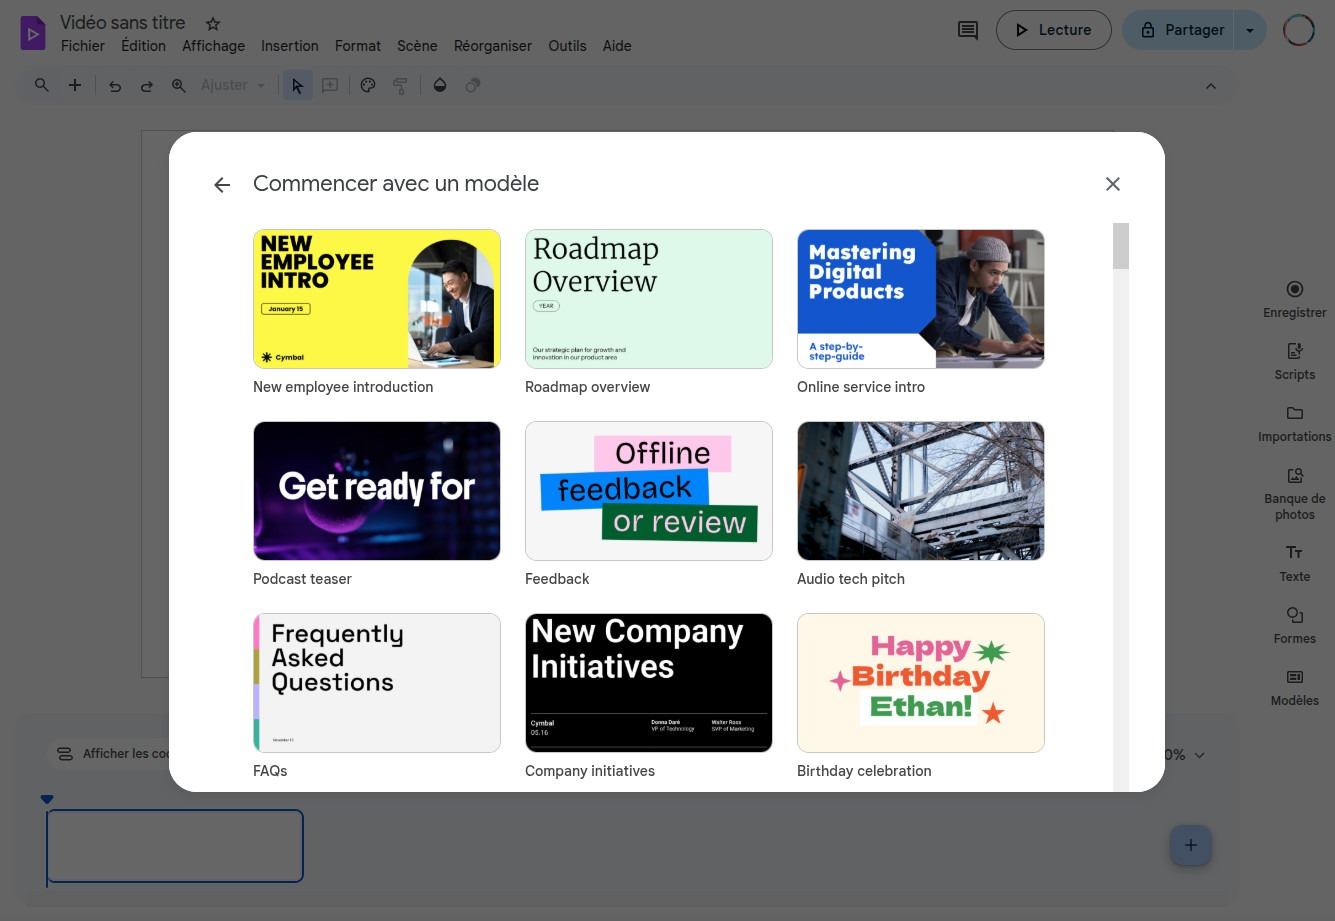Open the Formes shapes panel
Screen dimensions: 1335x921
1294,625
